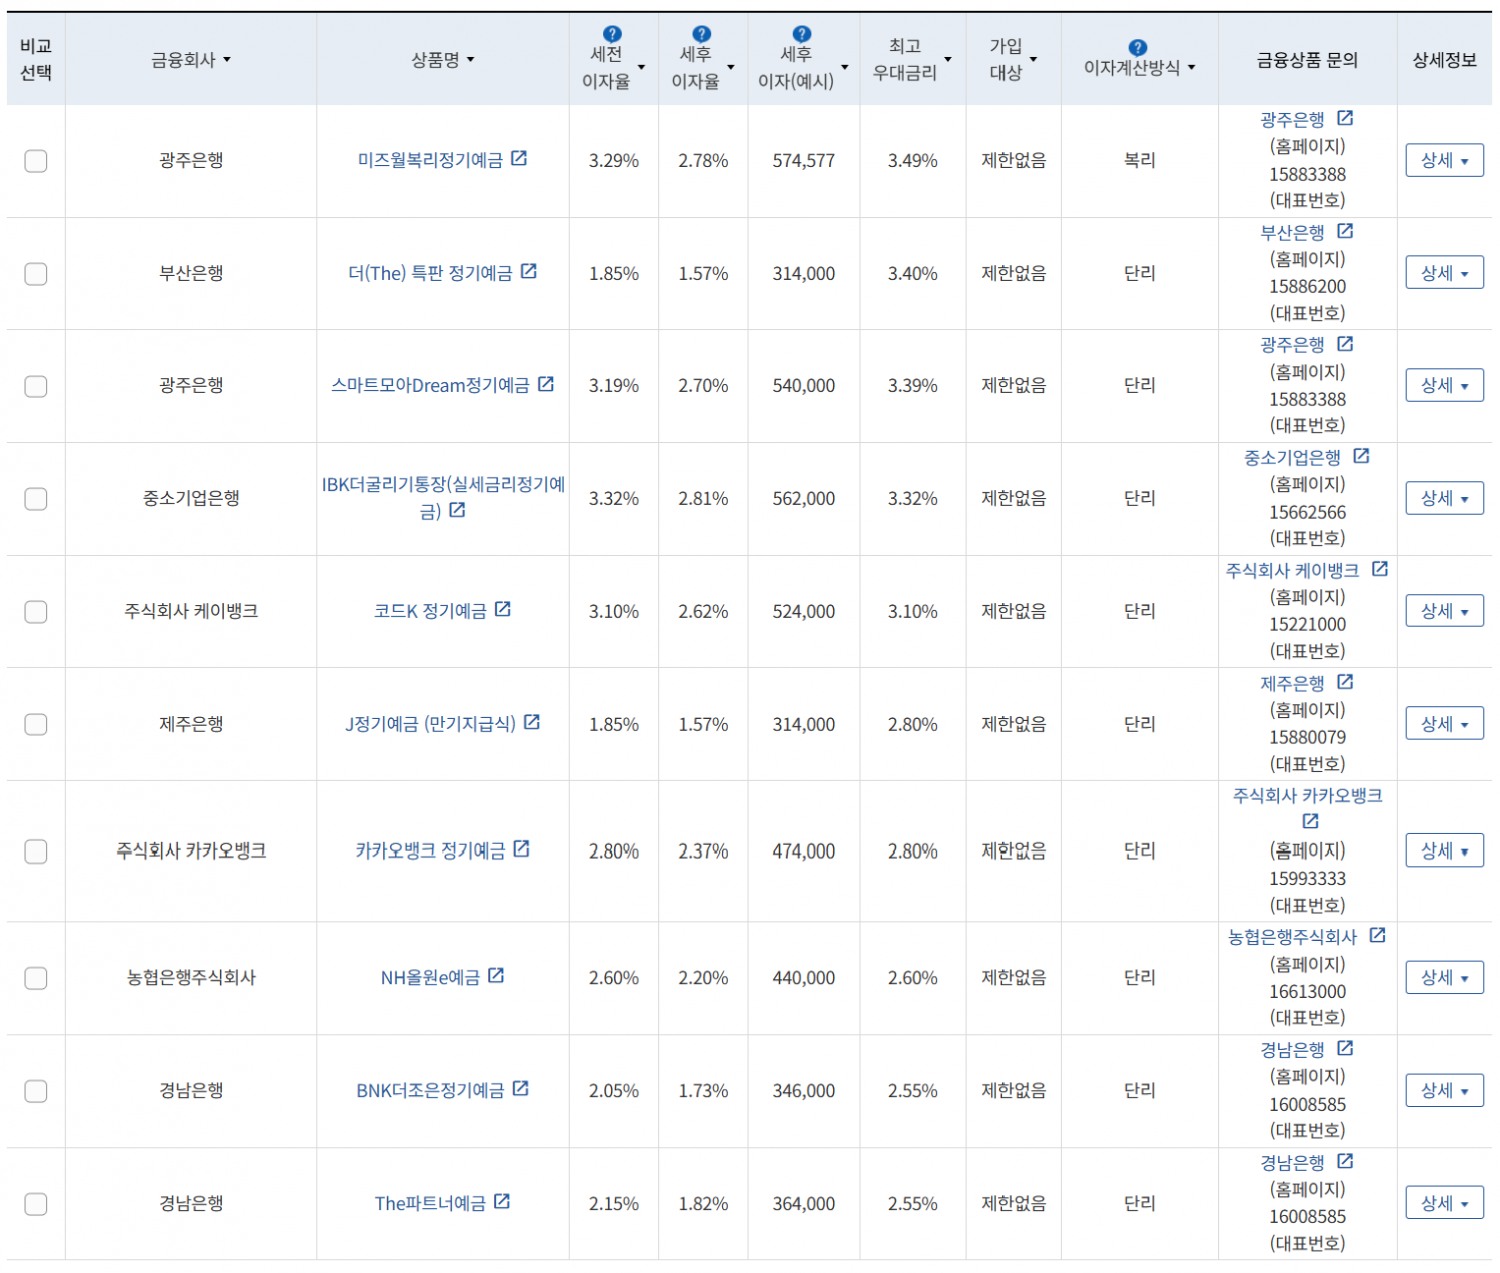The height and width of the screenshot is (1273, 1500).
Task: Sort by 세후 이자율 column header
Action: click(x=702, y=67)
